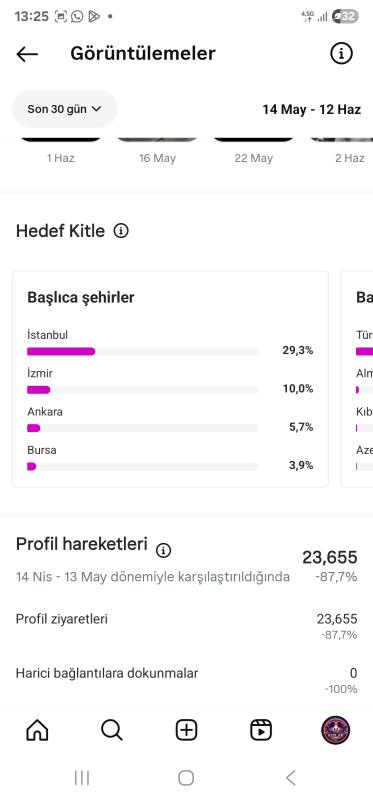Open info icon next to Görüntülemeler title
This screenshot has height=800, width=373.
341,53
